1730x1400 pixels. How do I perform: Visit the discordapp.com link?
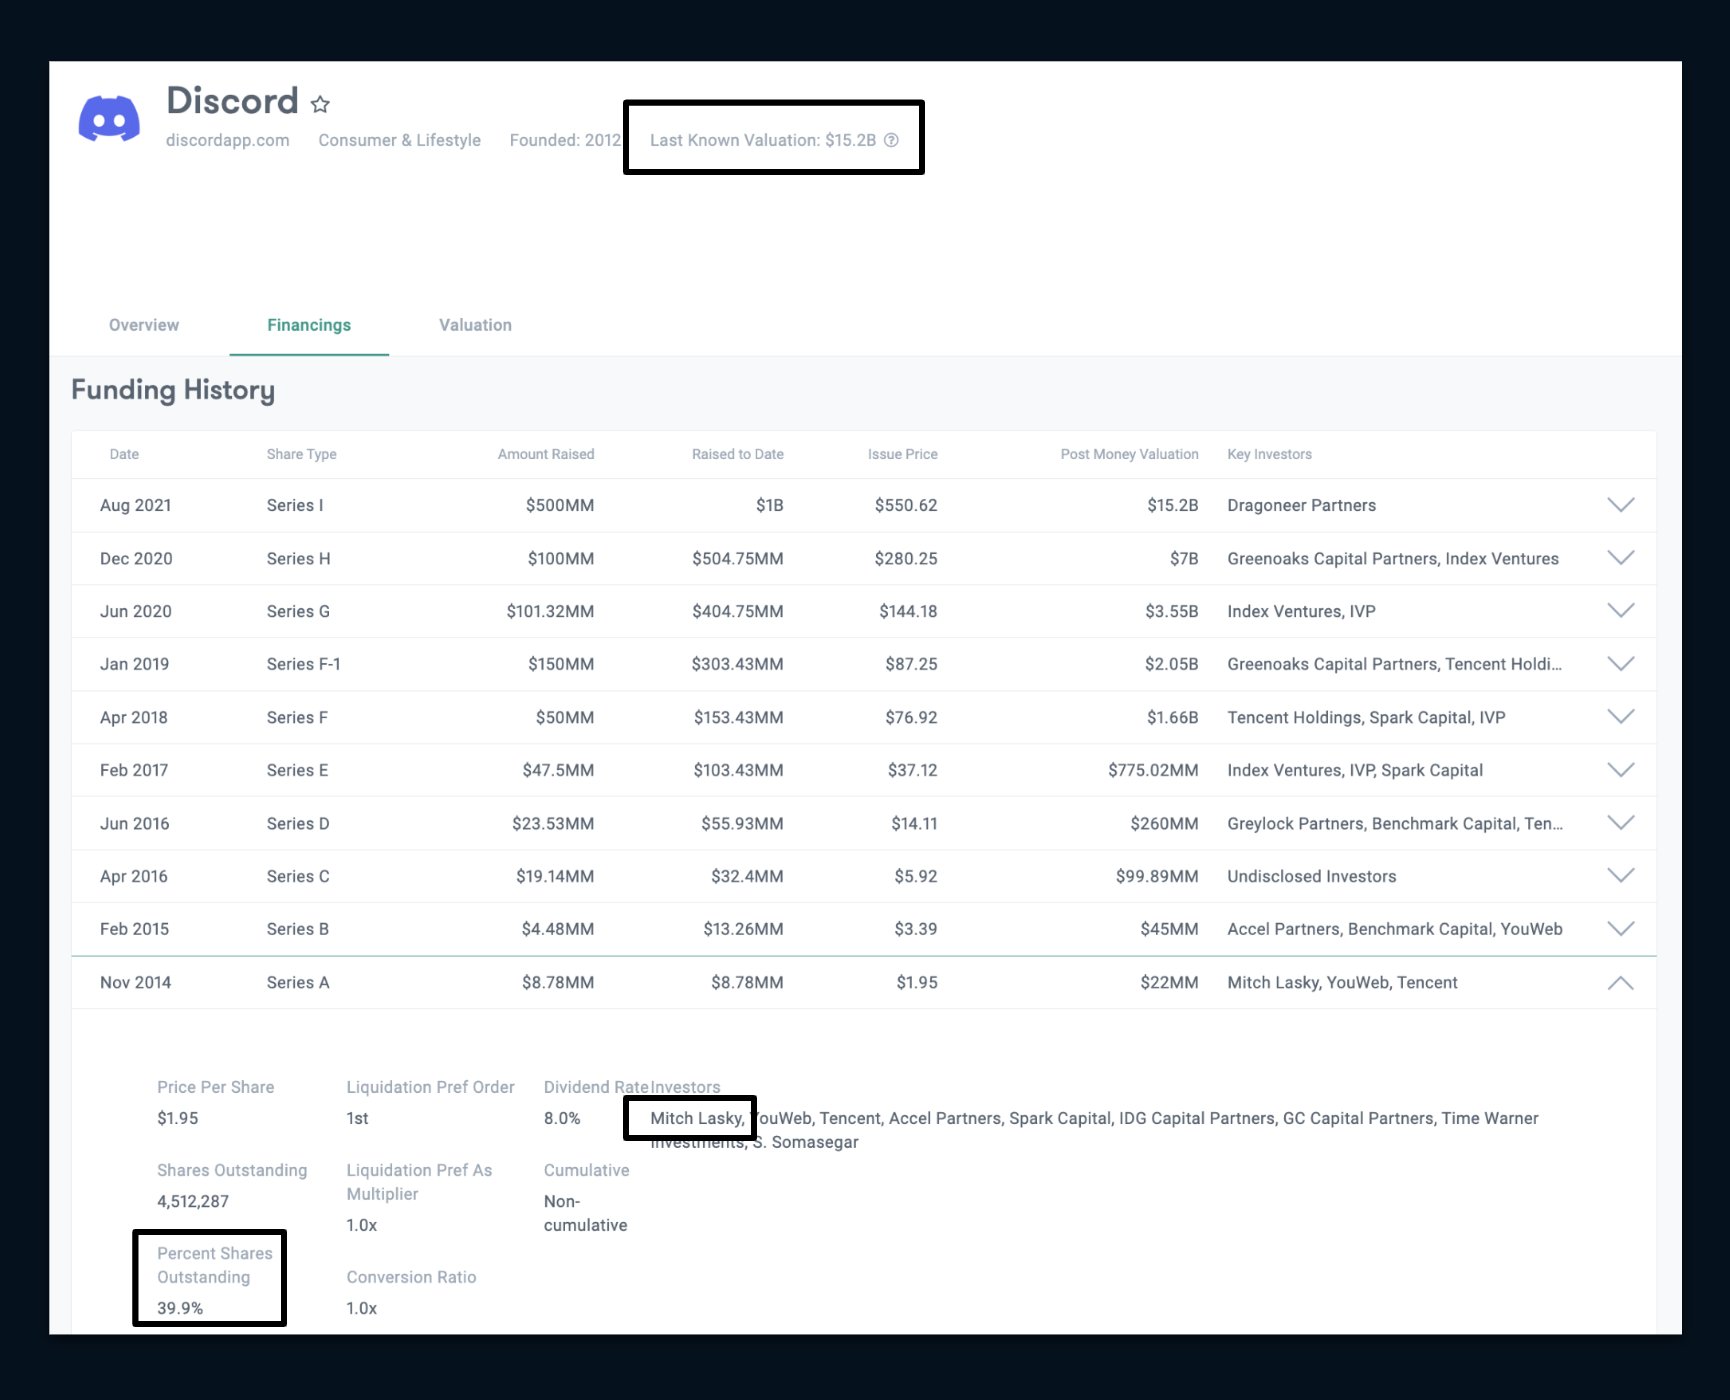click(x=228, y=141)
